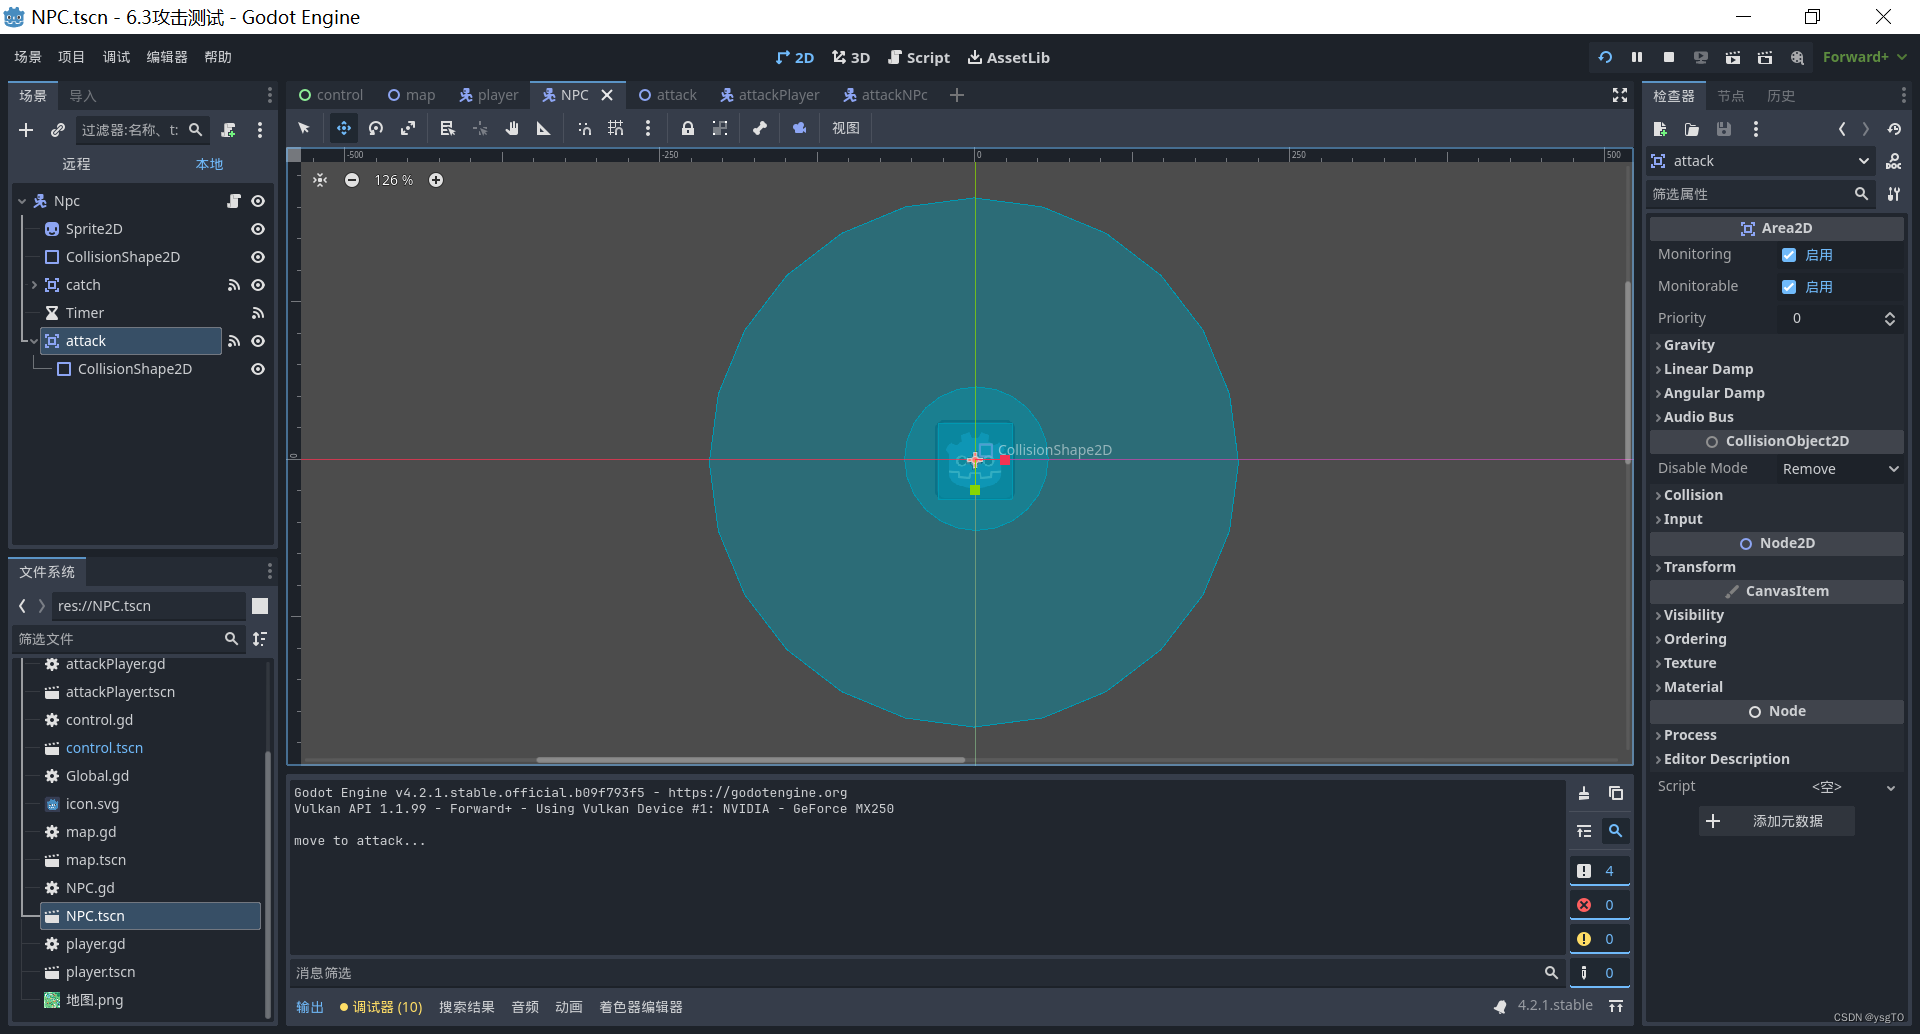Open the attackPlayer scene tab

(769, 95)
